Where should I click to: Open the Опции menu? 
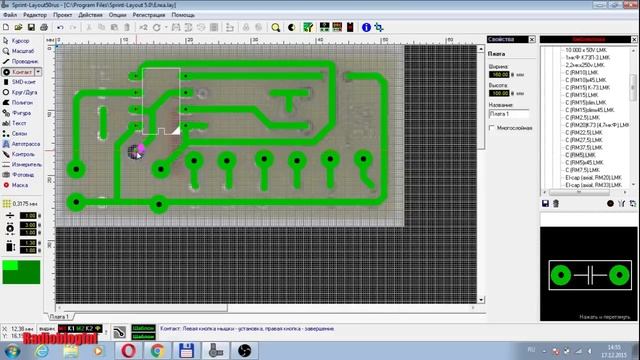[118, 15]
